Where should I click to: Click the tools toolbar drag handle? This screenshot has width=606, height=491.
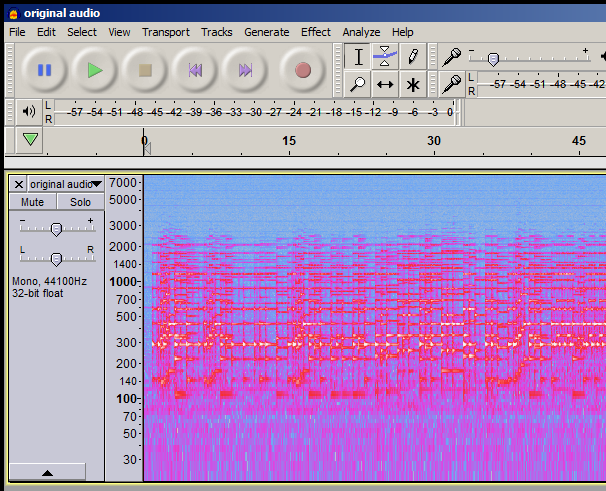coord(338,70)
